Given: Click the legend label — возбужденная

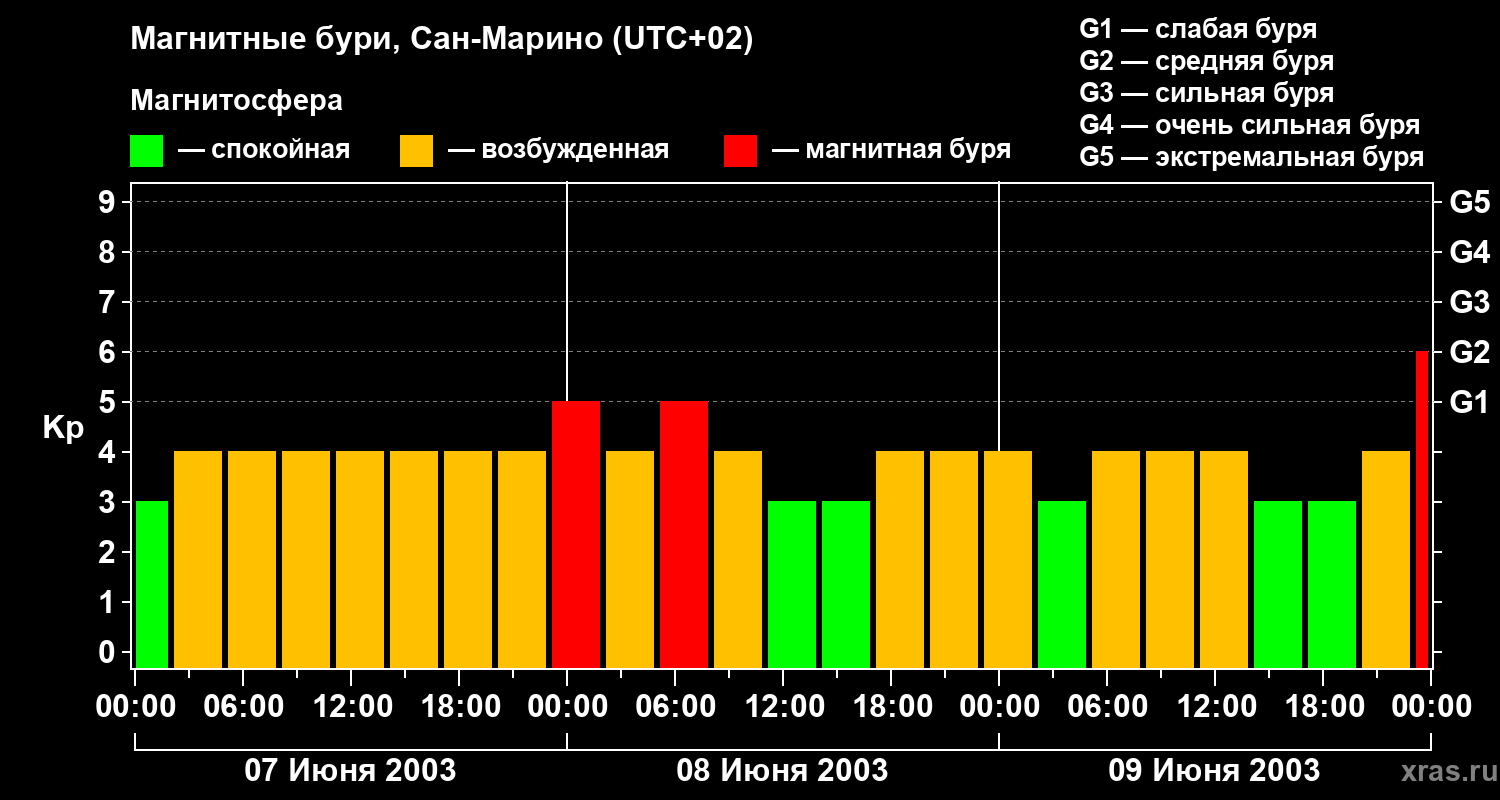Looking at the screenshot, I should point(558,151).
